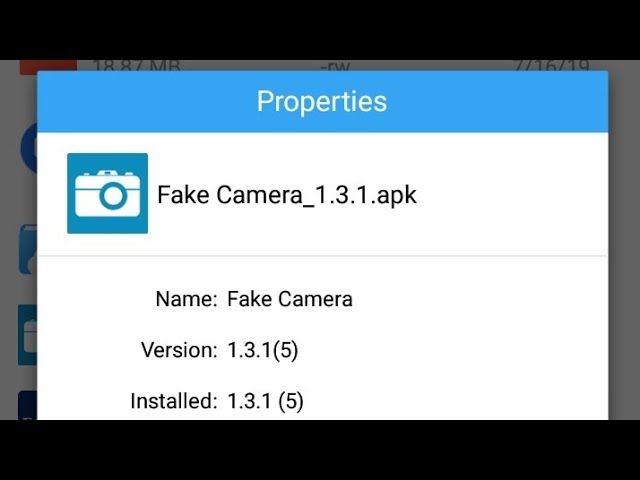
Task: Tap the partially hidden red icon at top left
Action: 48,67
